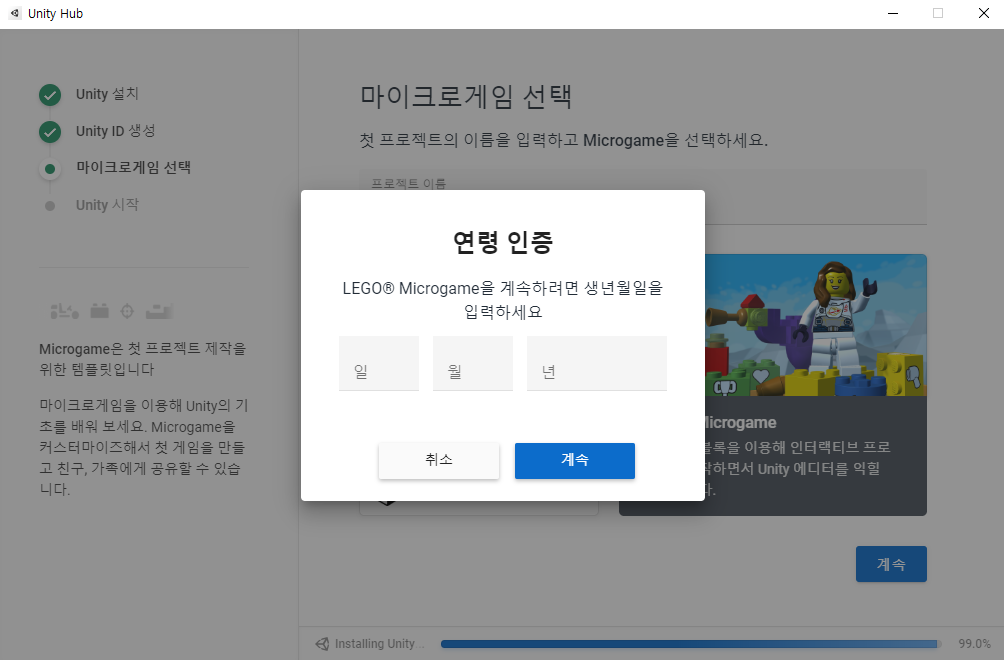Click the 마이크로게임 선택 page heading
This screenshot has height=660, width=1004.
(466, 97)
